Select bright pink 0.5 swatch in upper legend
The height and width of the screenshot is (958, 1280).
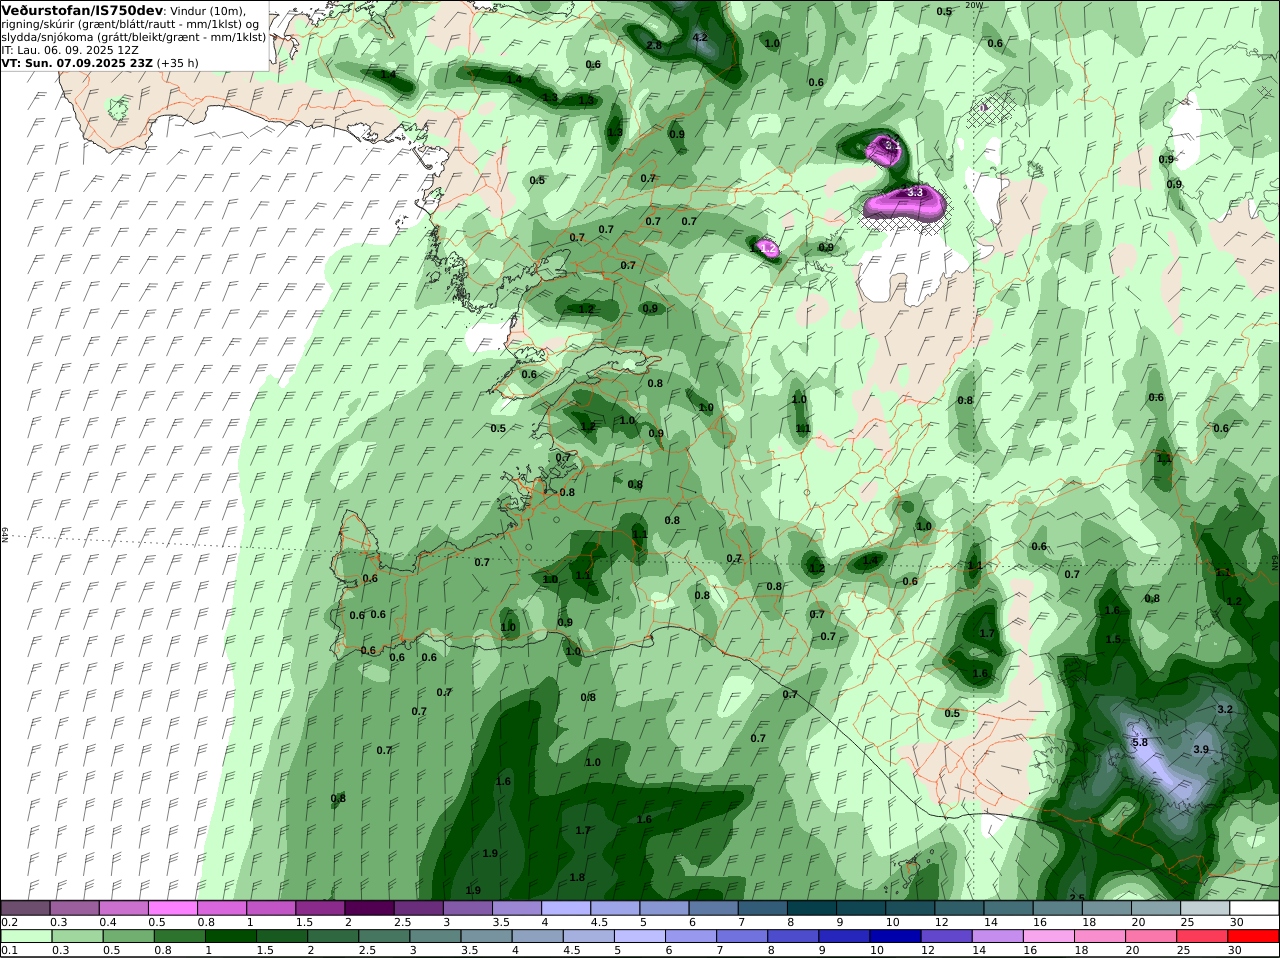point(172,908)
